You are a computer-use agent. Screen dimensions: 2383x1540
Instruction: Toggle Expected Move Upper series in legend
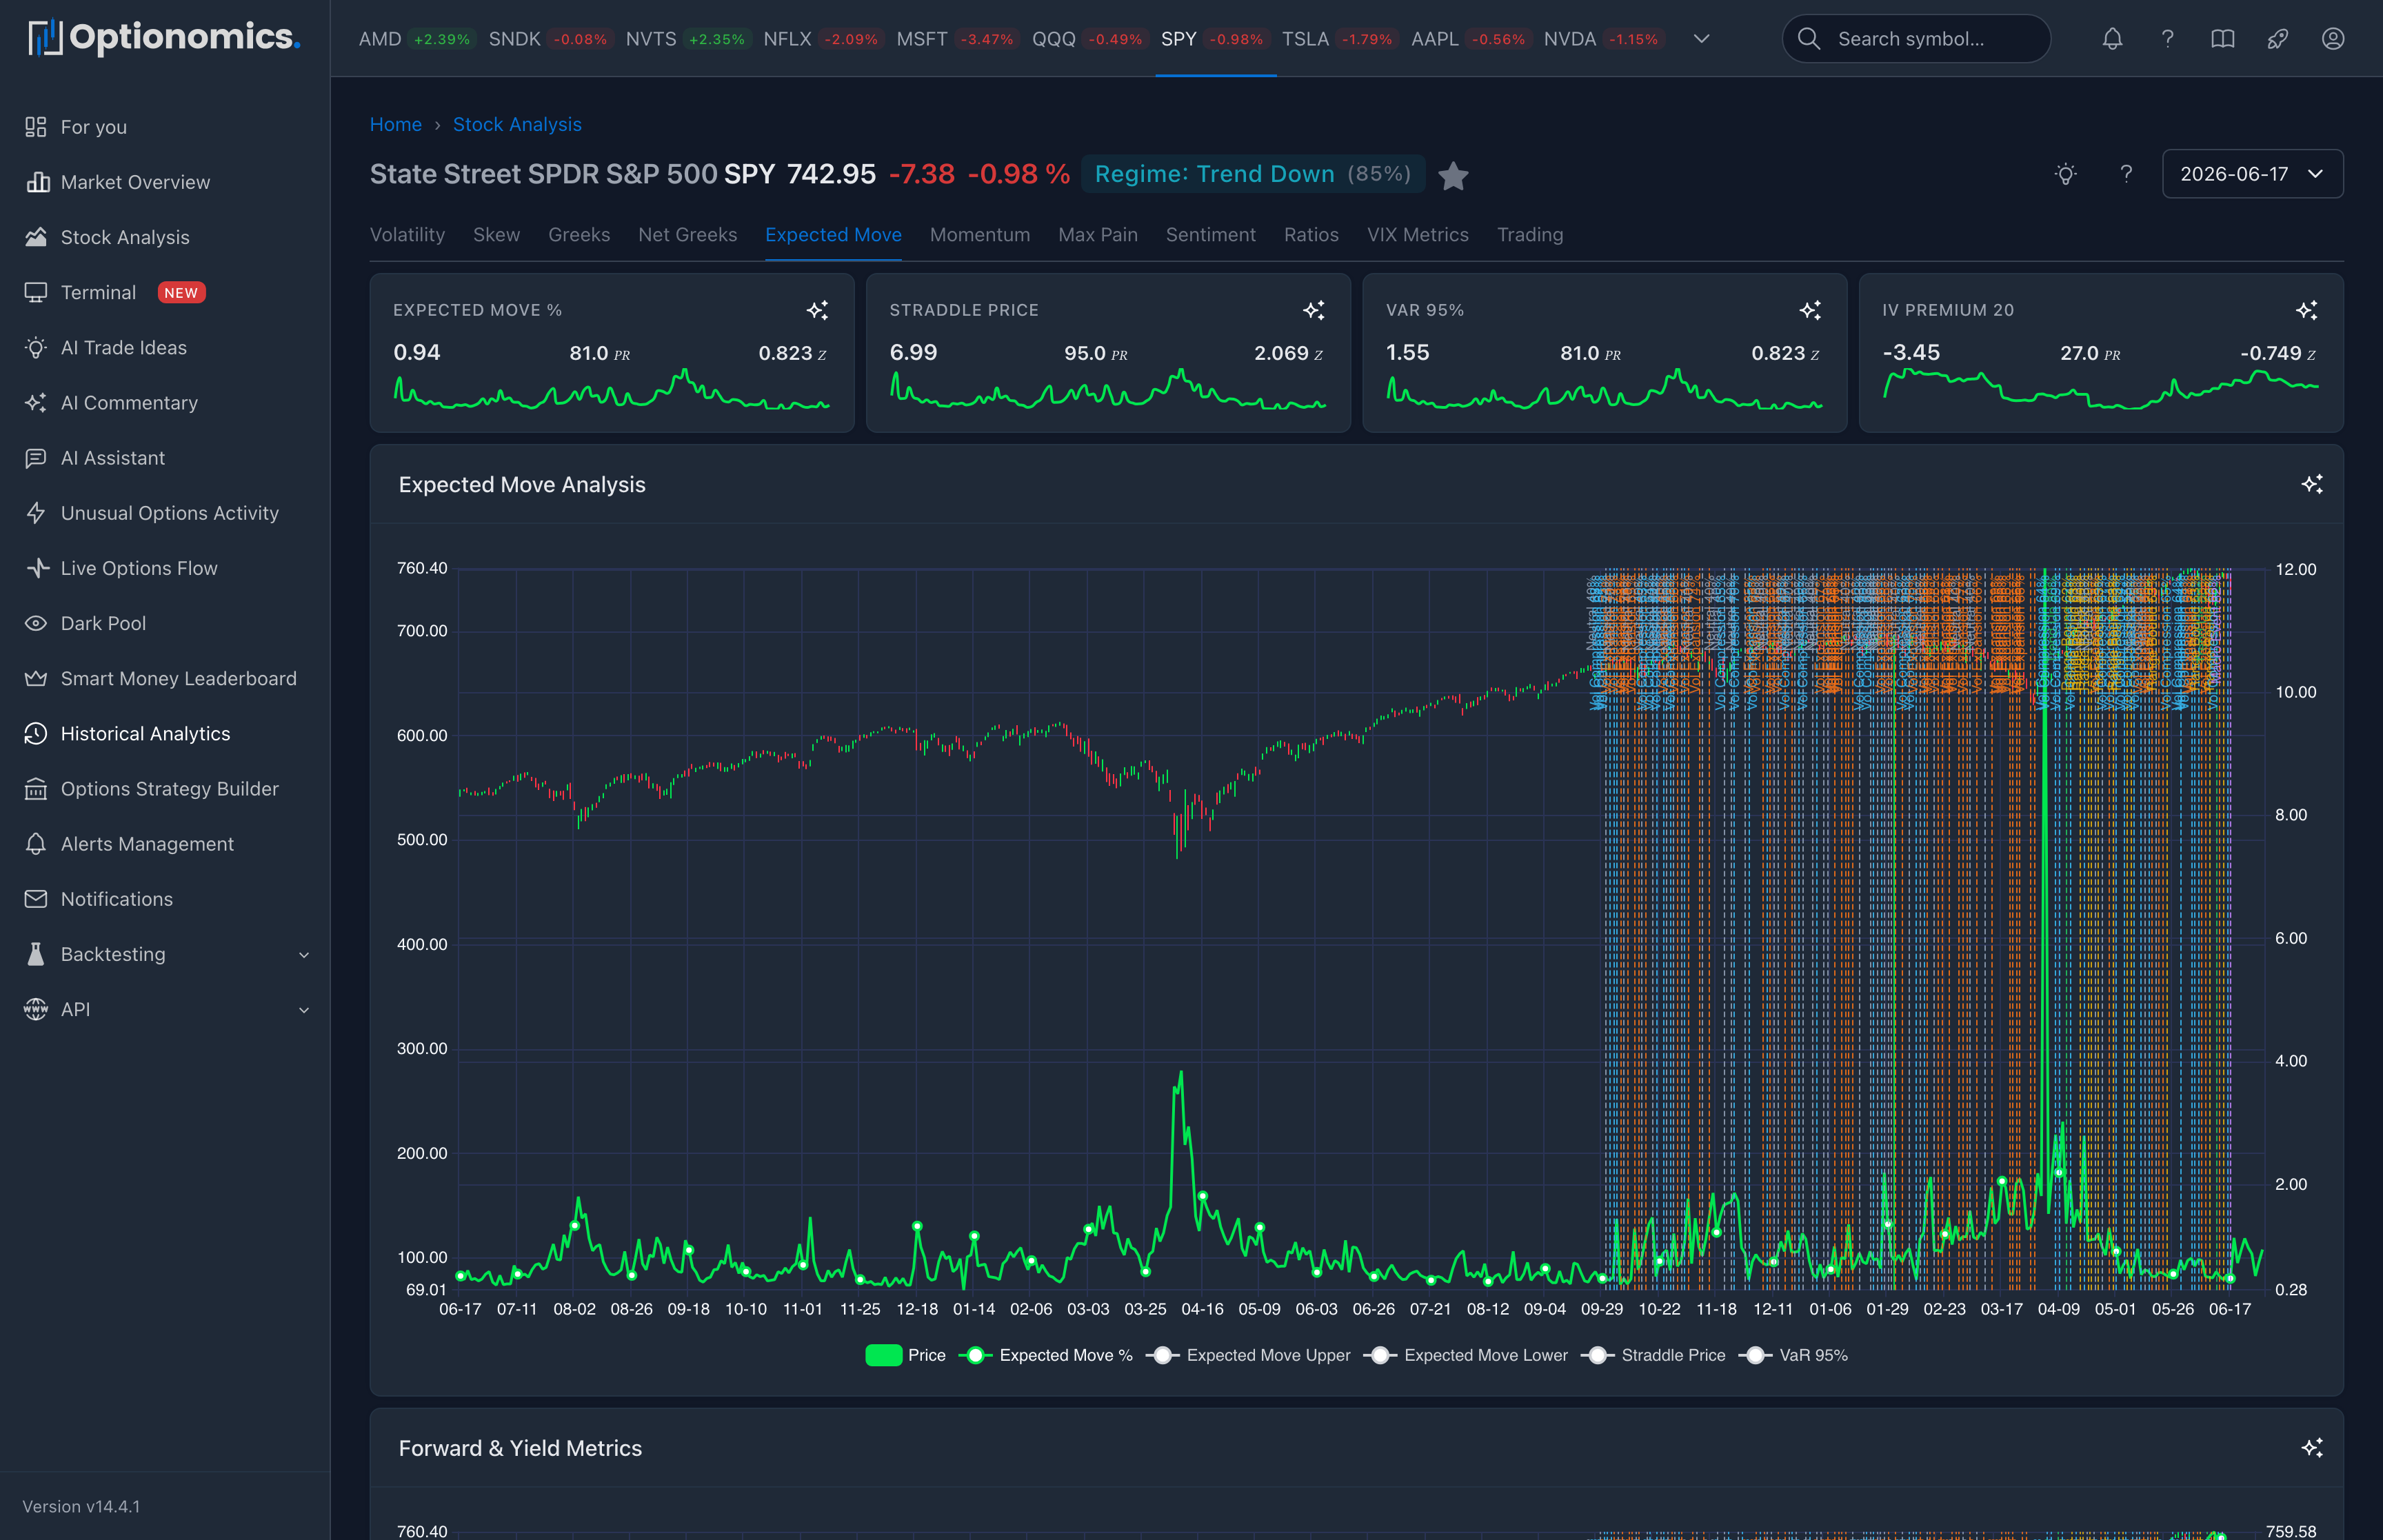pyautogui.click(x=1248, y=1355)
